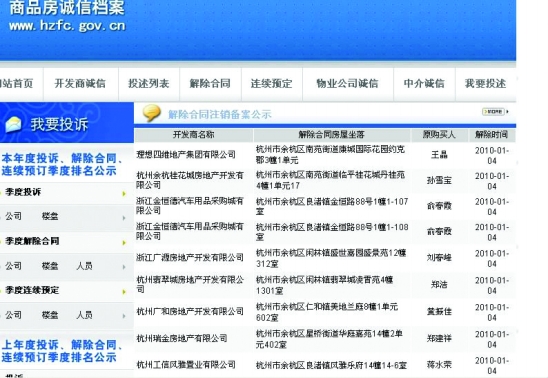Screen dimensions: 548x378
Task: Click the 解除时间 column header
Action: pyautogui.click(x=491, y=135)
